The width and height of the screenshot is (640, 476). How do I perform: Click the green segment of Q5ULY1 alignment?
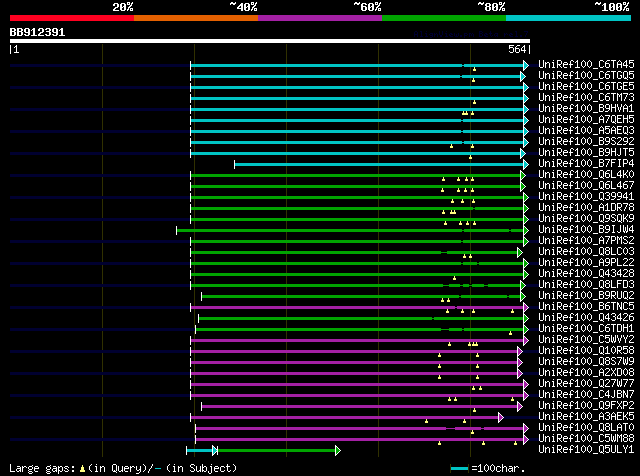(277, 451)
